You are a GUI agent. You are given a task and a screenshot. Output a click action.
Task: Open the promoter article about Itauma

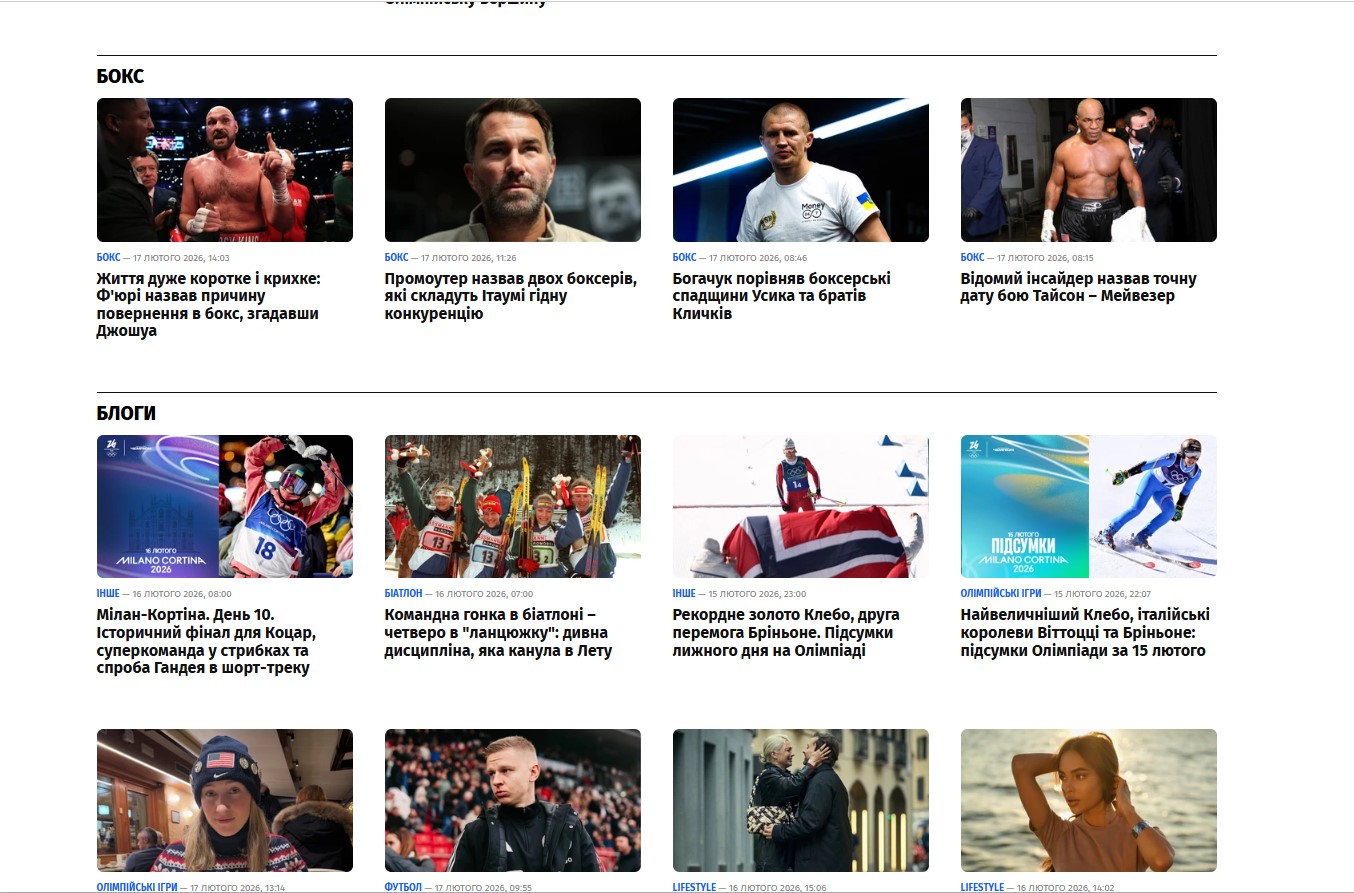click(510, 296)
